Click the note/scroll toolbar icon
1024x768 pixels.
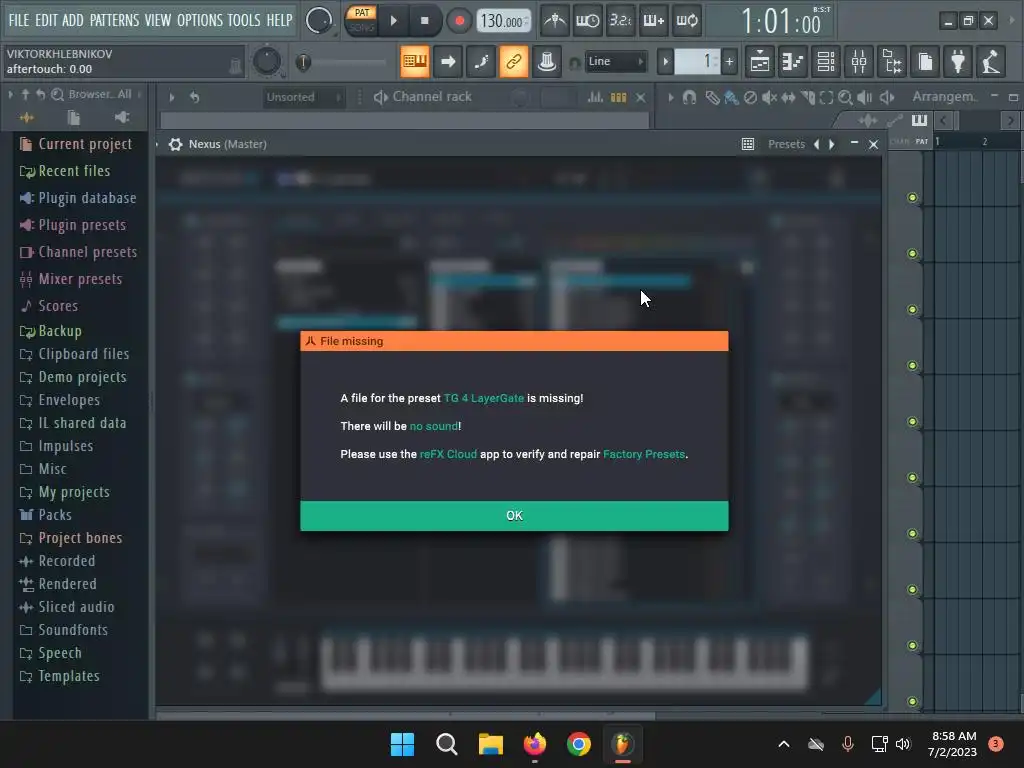(x=481, y=61)
